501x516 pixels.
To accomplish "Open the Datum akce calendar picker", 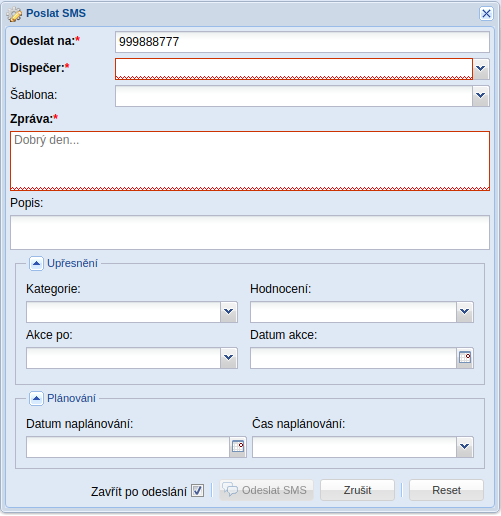I will pyautogui.click(x=465, y=358).
